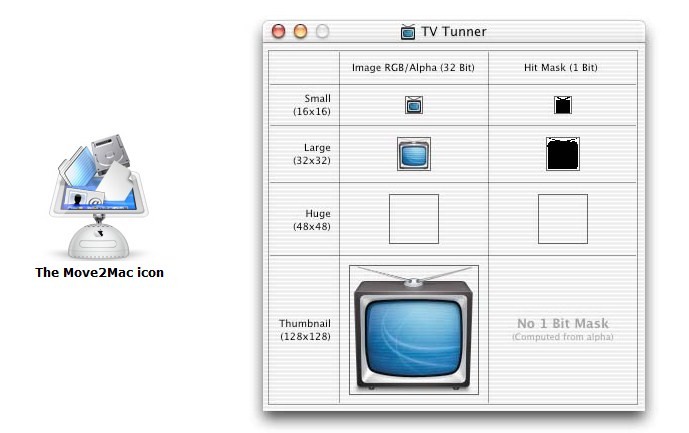Click the 'Small (16x16)' row label
Viewport: 689px width, 433px height.
312,105
